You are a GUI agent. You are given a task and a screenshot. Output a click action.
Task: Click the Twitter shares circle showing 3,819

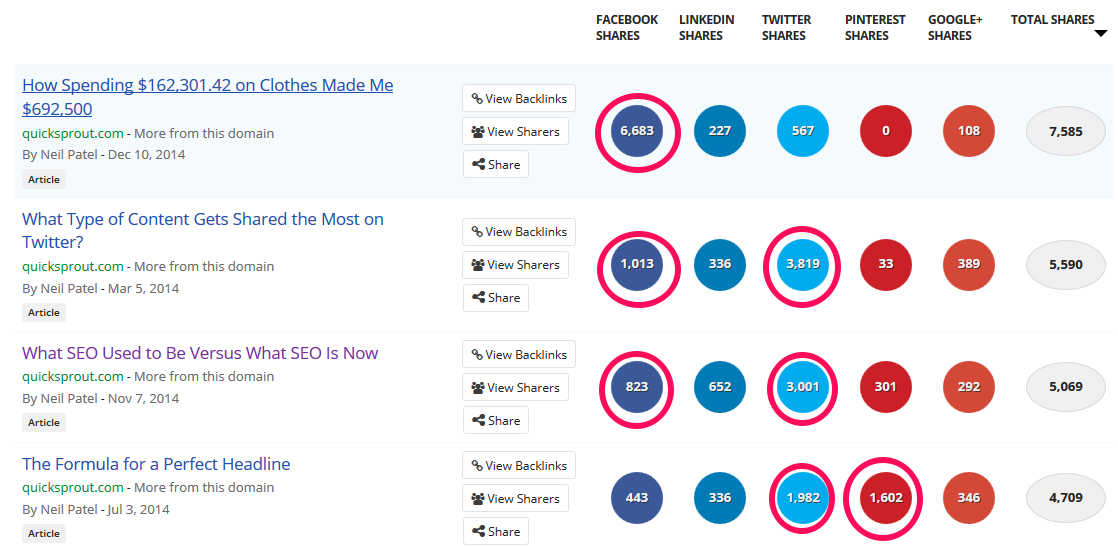pyautogui.click(x=803, y=265)
